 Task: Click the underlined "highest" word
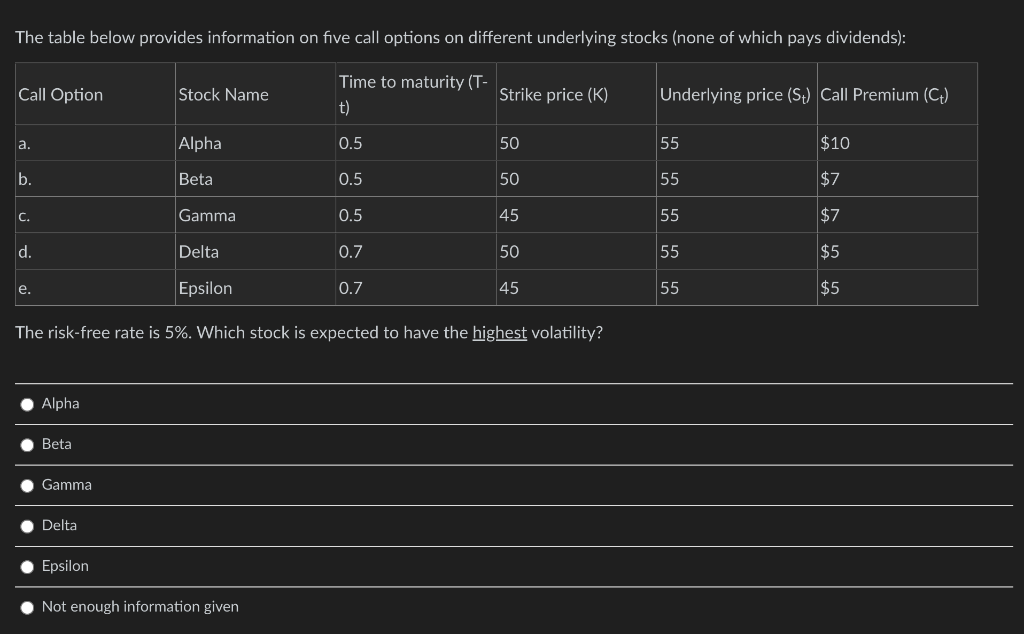coord(499,332)
